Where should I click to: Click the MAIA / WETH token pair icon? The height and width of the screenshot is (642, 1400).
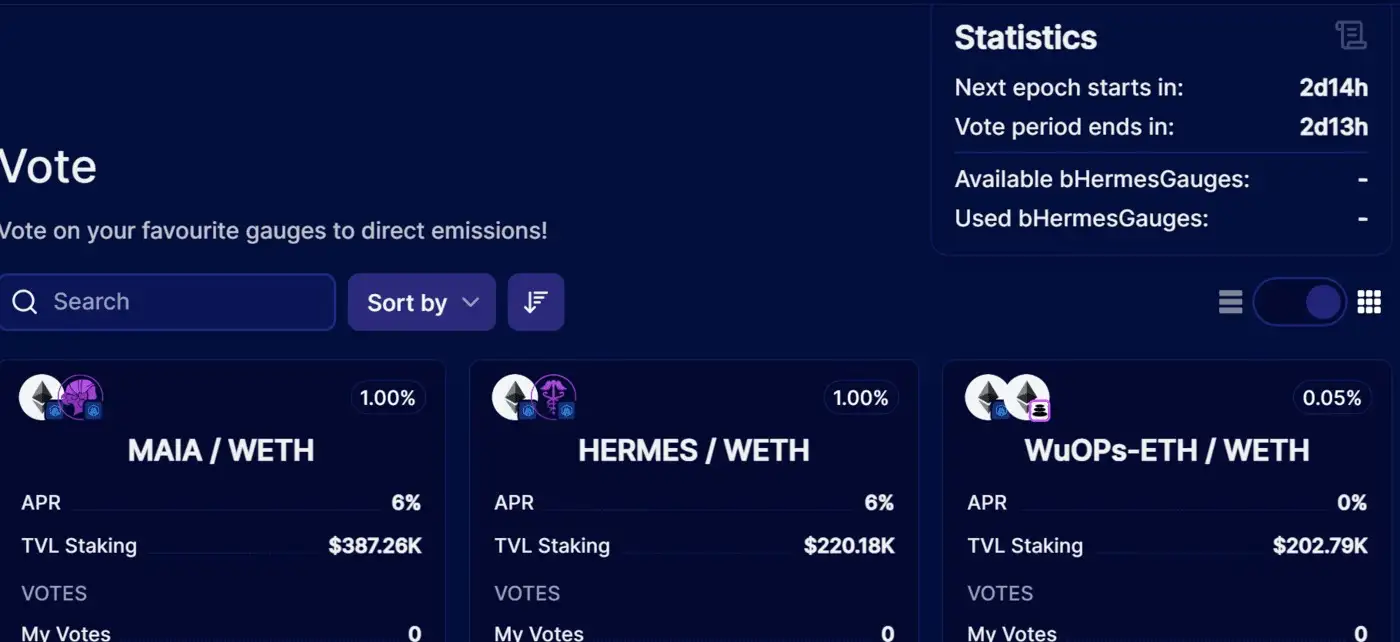pyautogui.click(x=62, y=398)
